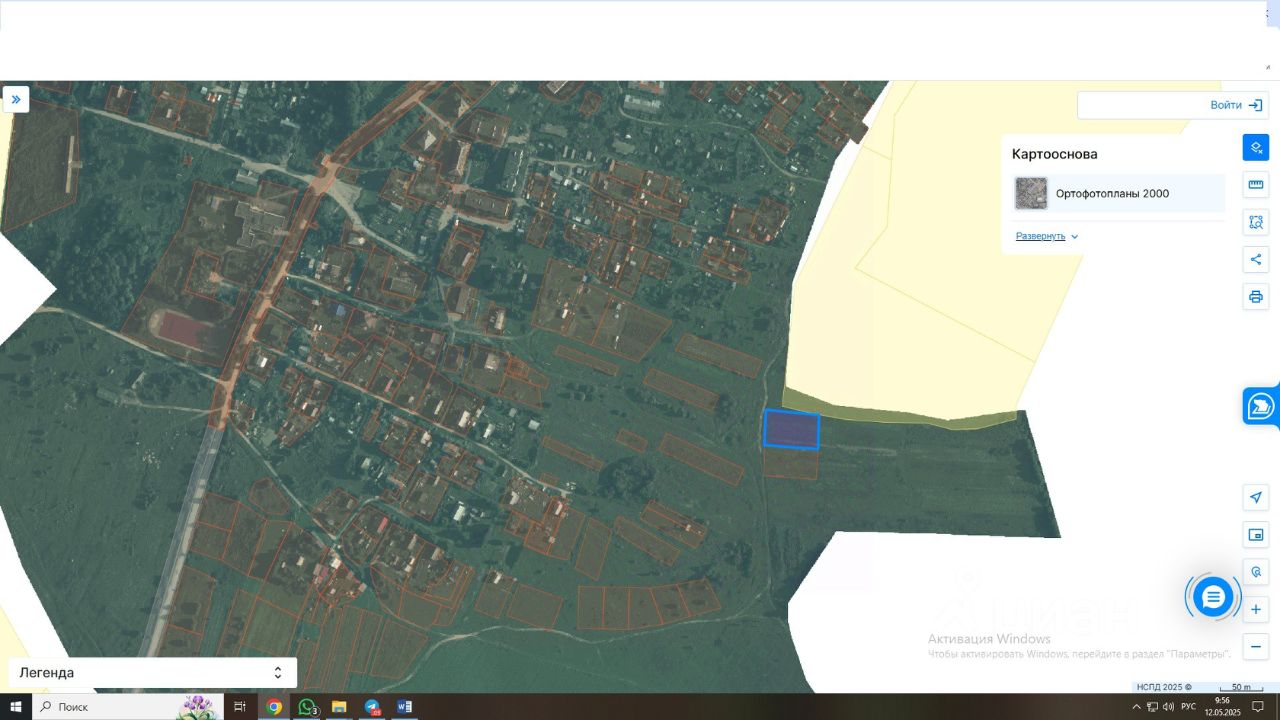The image size is (1280, 720).
Task: Open Google Chrome from the taskbar
Action: 274,707
